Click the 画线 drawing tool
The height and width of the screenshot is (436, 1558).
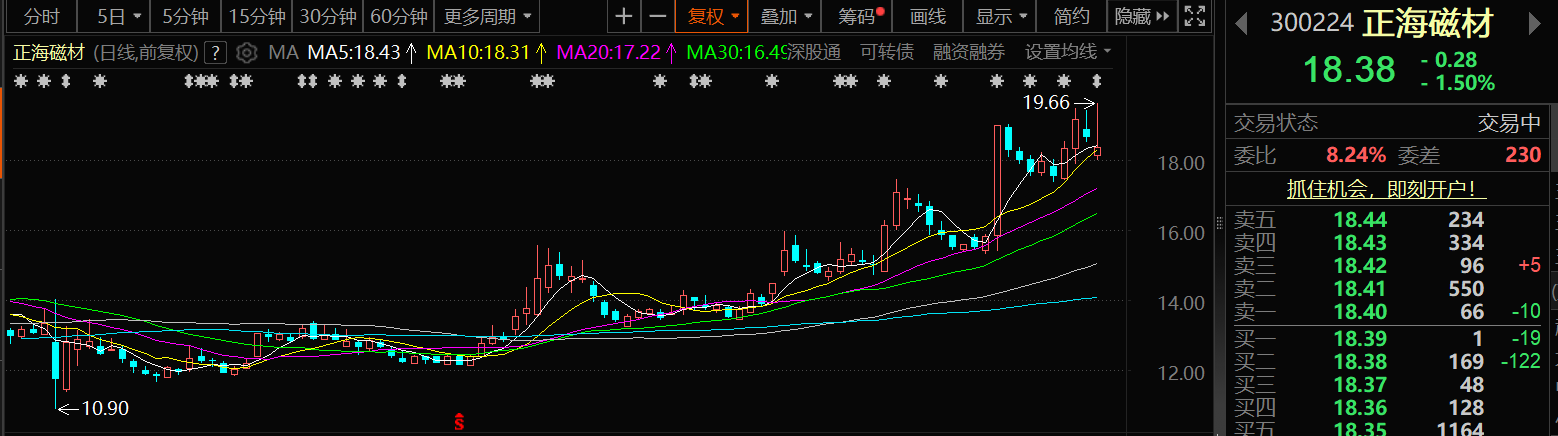click(x=928, y=16)
